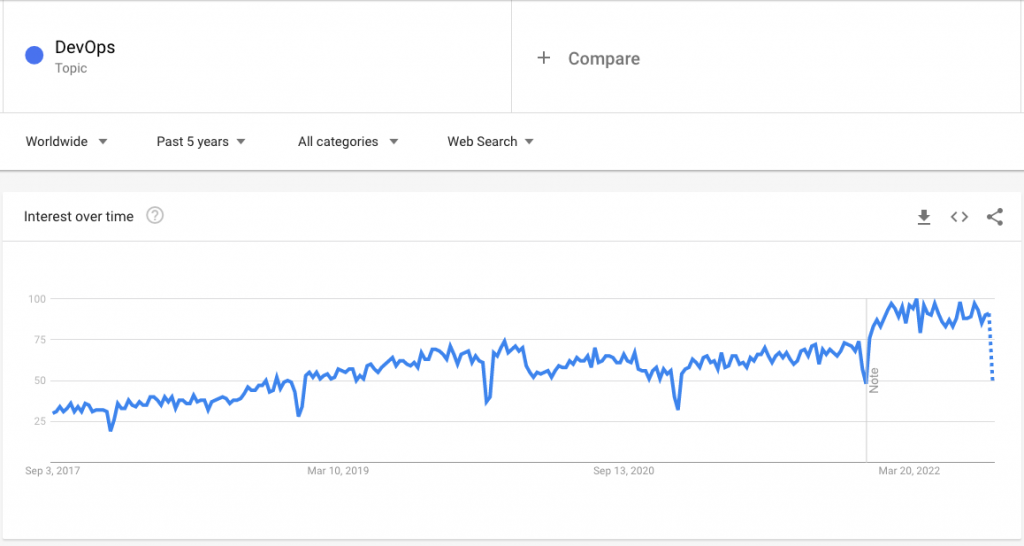Add a comparison term via Compare

(x=603, y=59)
